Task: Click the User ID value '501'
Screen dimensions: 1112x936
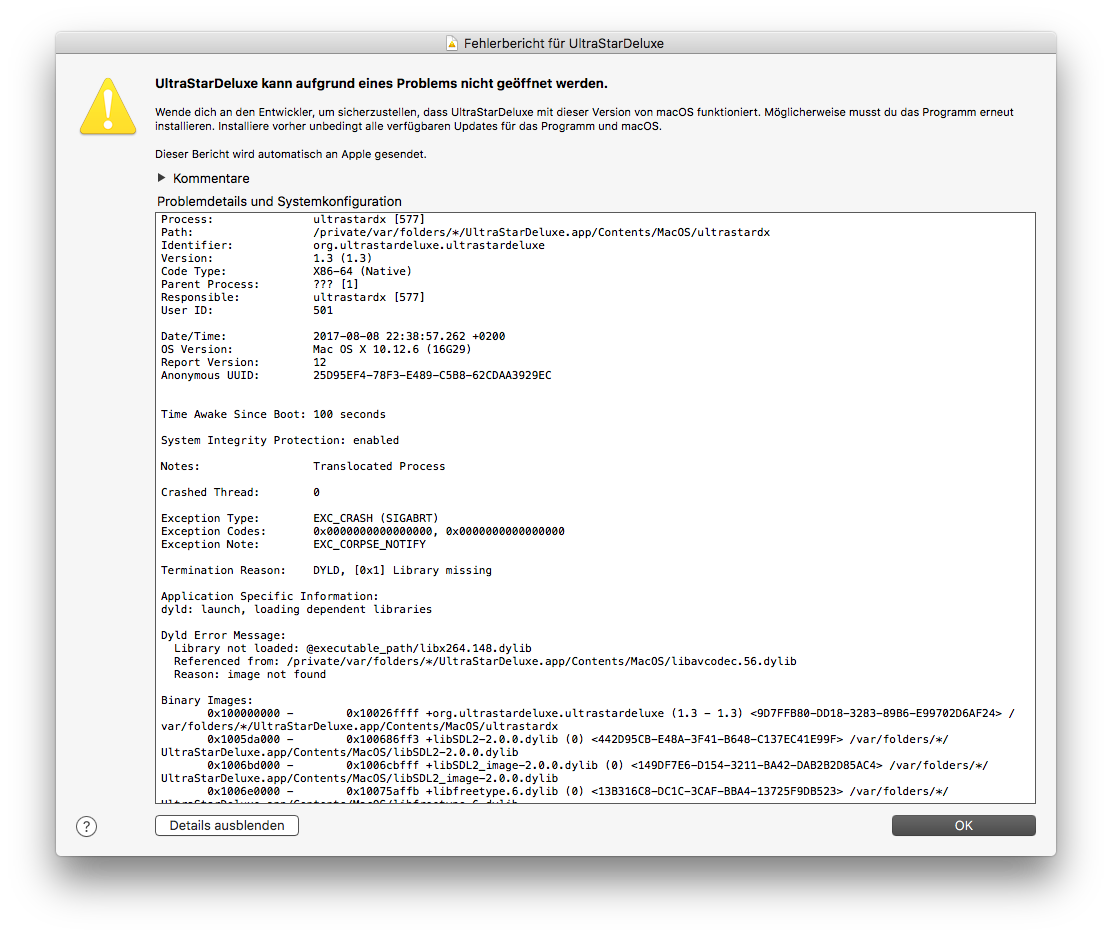Action: (323, 310)
